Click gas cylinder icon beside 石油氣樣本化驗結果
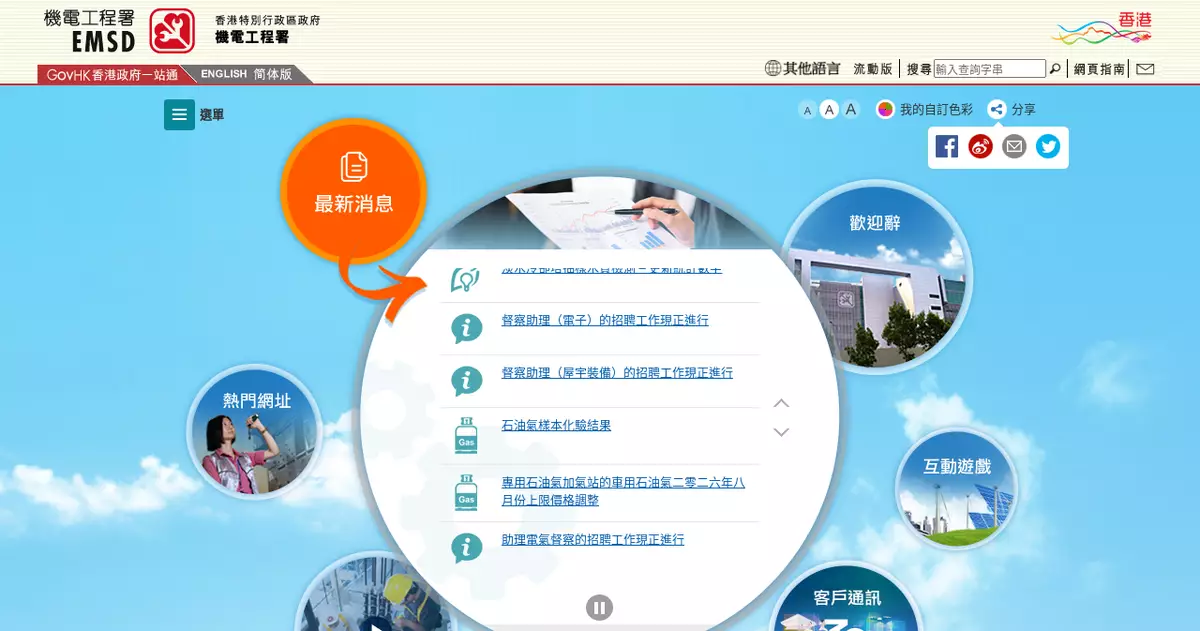The height and width of the screenshot is (631, 1200). 466,435
